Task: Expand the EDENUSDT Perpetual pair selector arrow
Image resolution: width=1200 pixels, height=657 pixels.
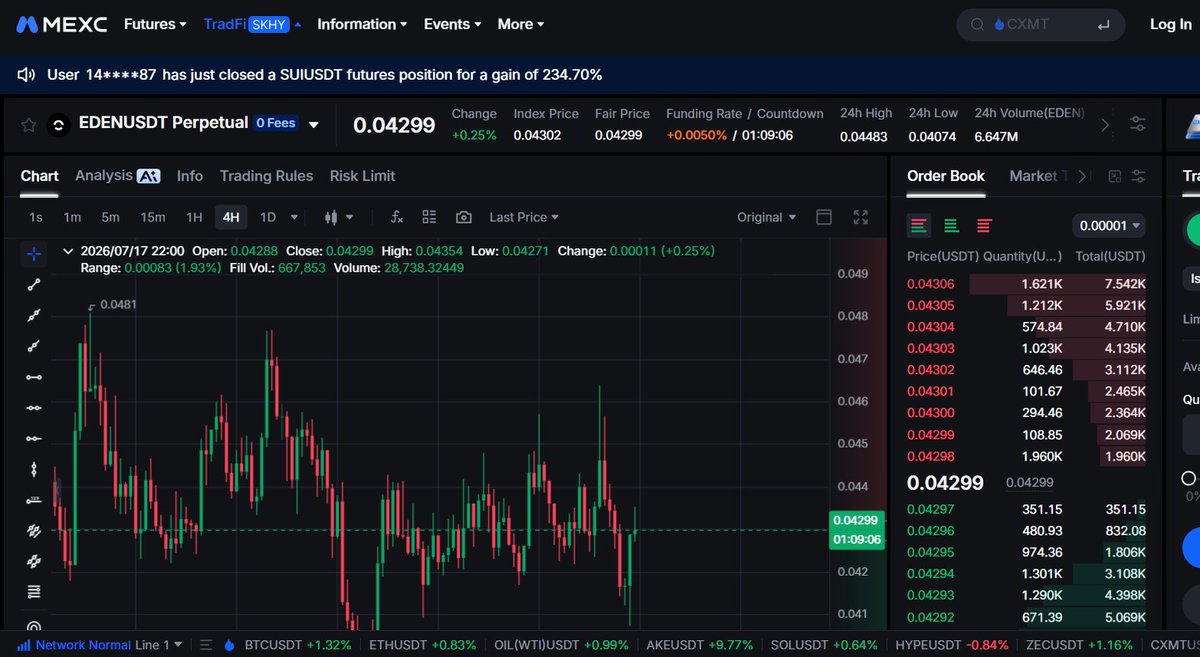Action: point(314,125)
